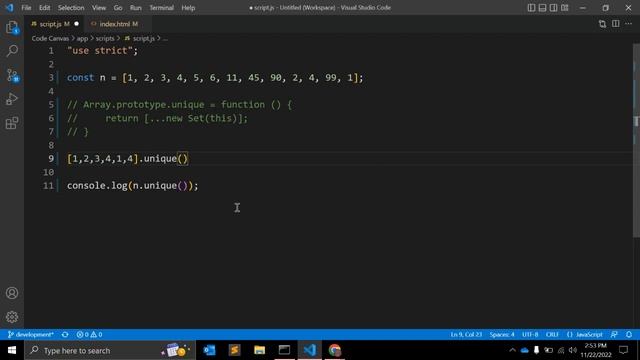
Task: Open the Selection menu
Action: [71, 8]
